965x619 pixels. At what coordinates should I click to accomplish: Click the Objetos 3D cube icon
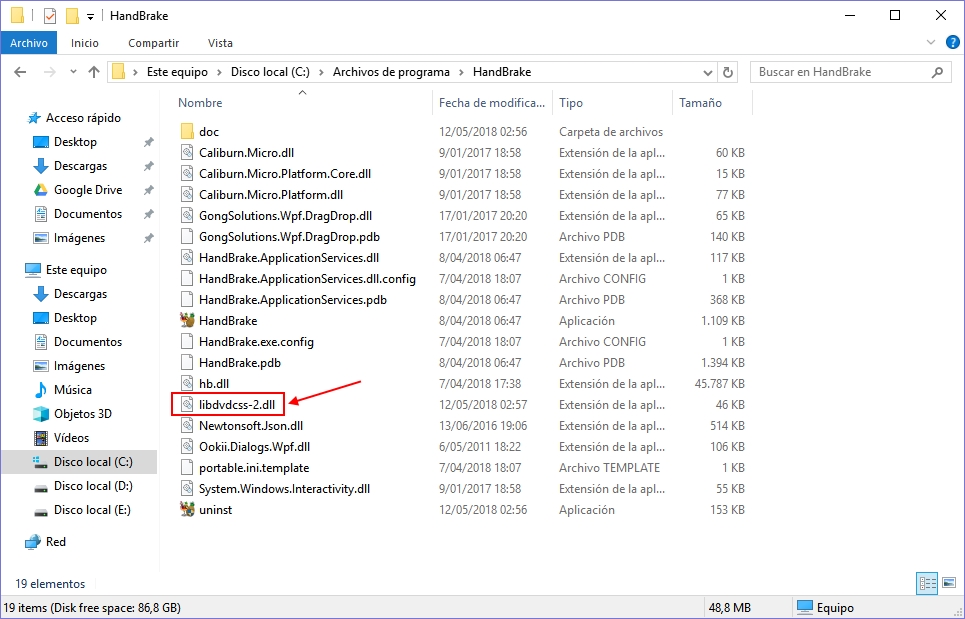[41, 413]
